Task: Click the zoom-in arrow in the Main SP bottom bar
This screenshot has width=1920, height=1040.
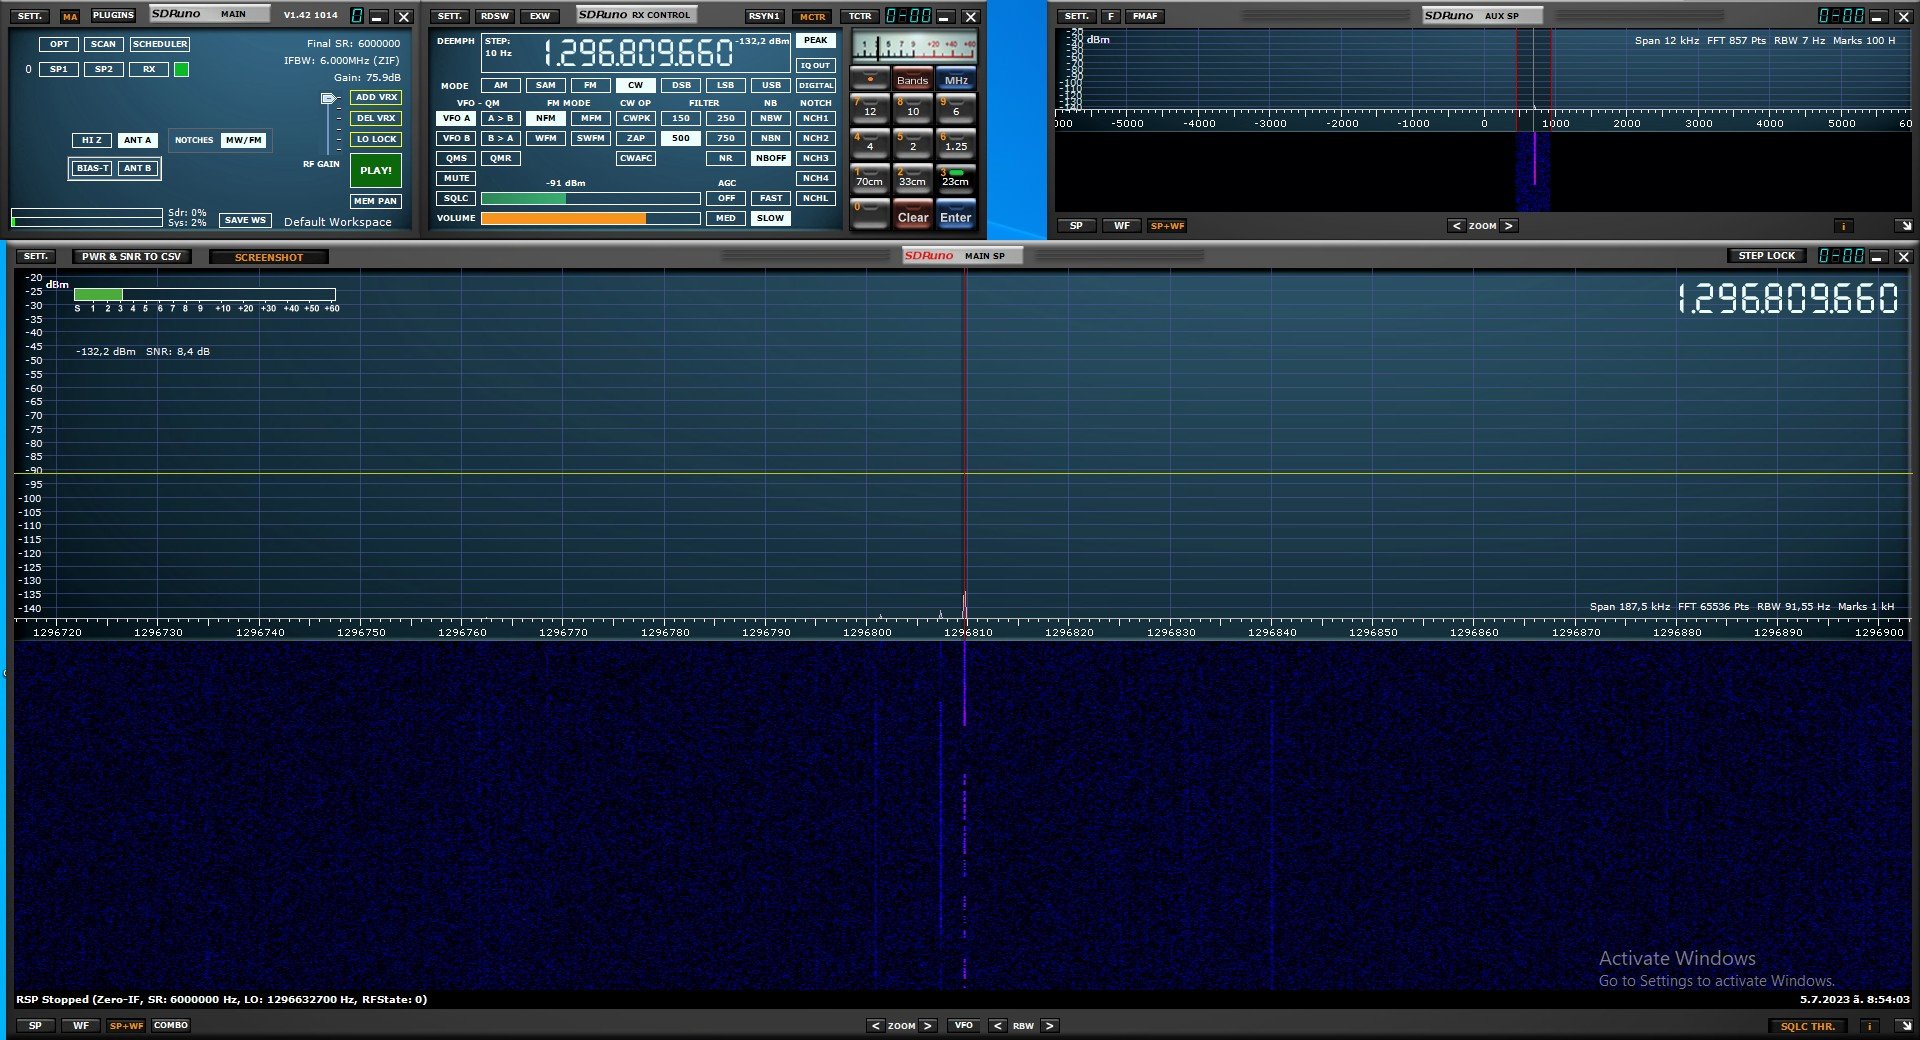Action: tap(927, 1026)
